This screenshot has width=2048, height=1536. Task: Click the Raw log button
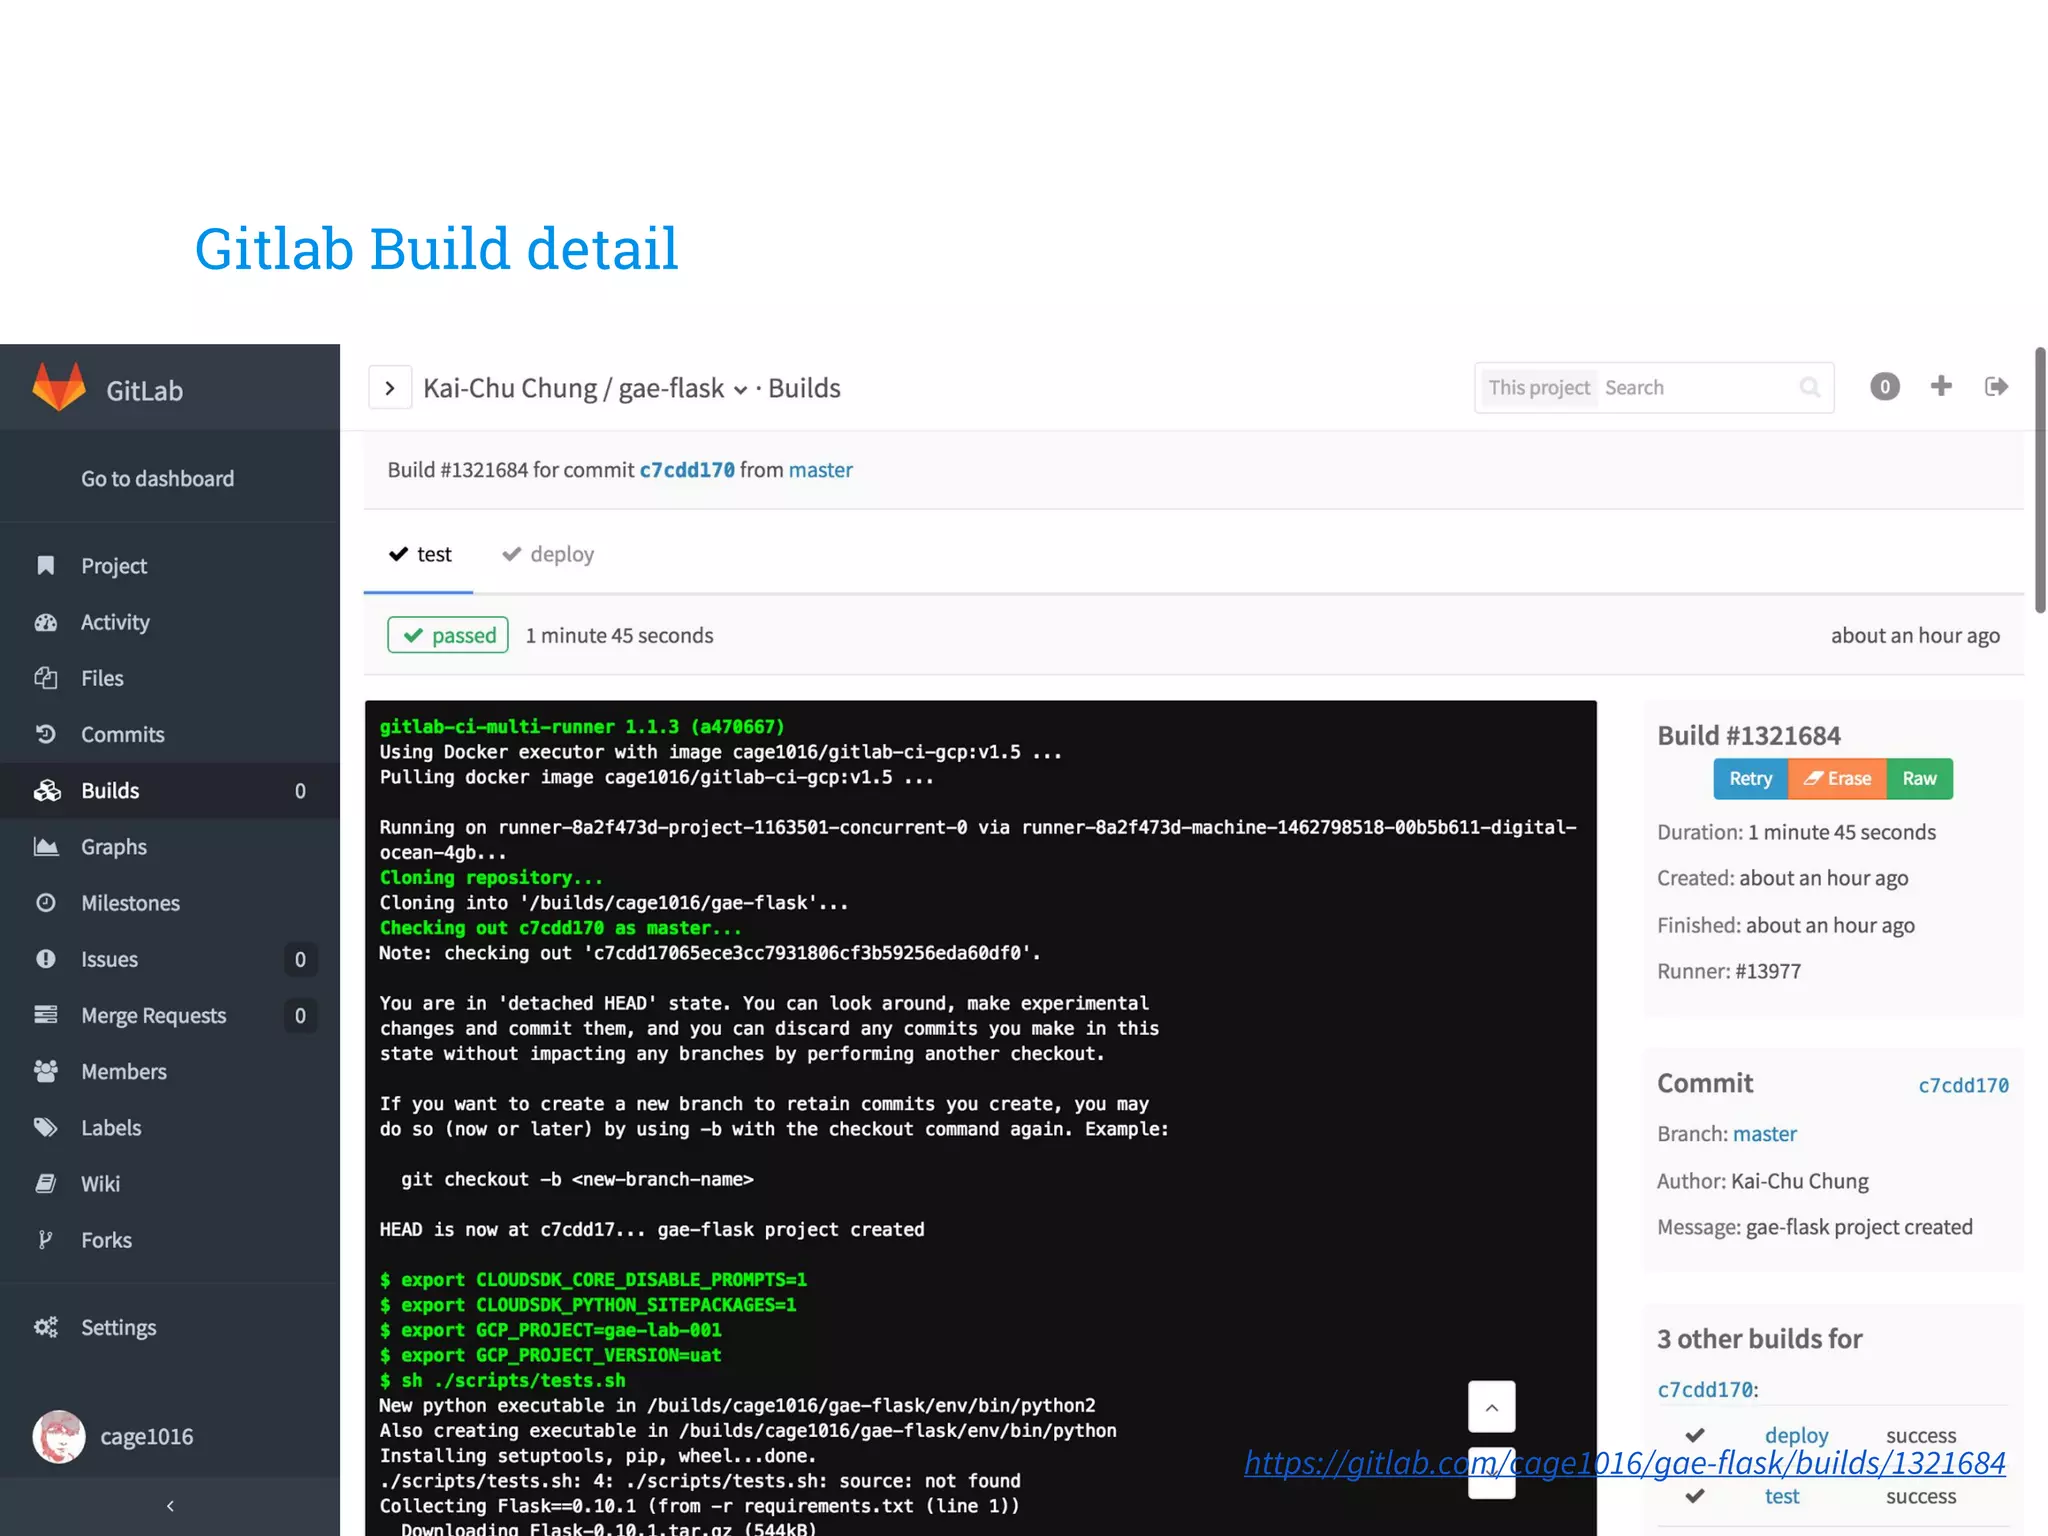point(1919,778)
